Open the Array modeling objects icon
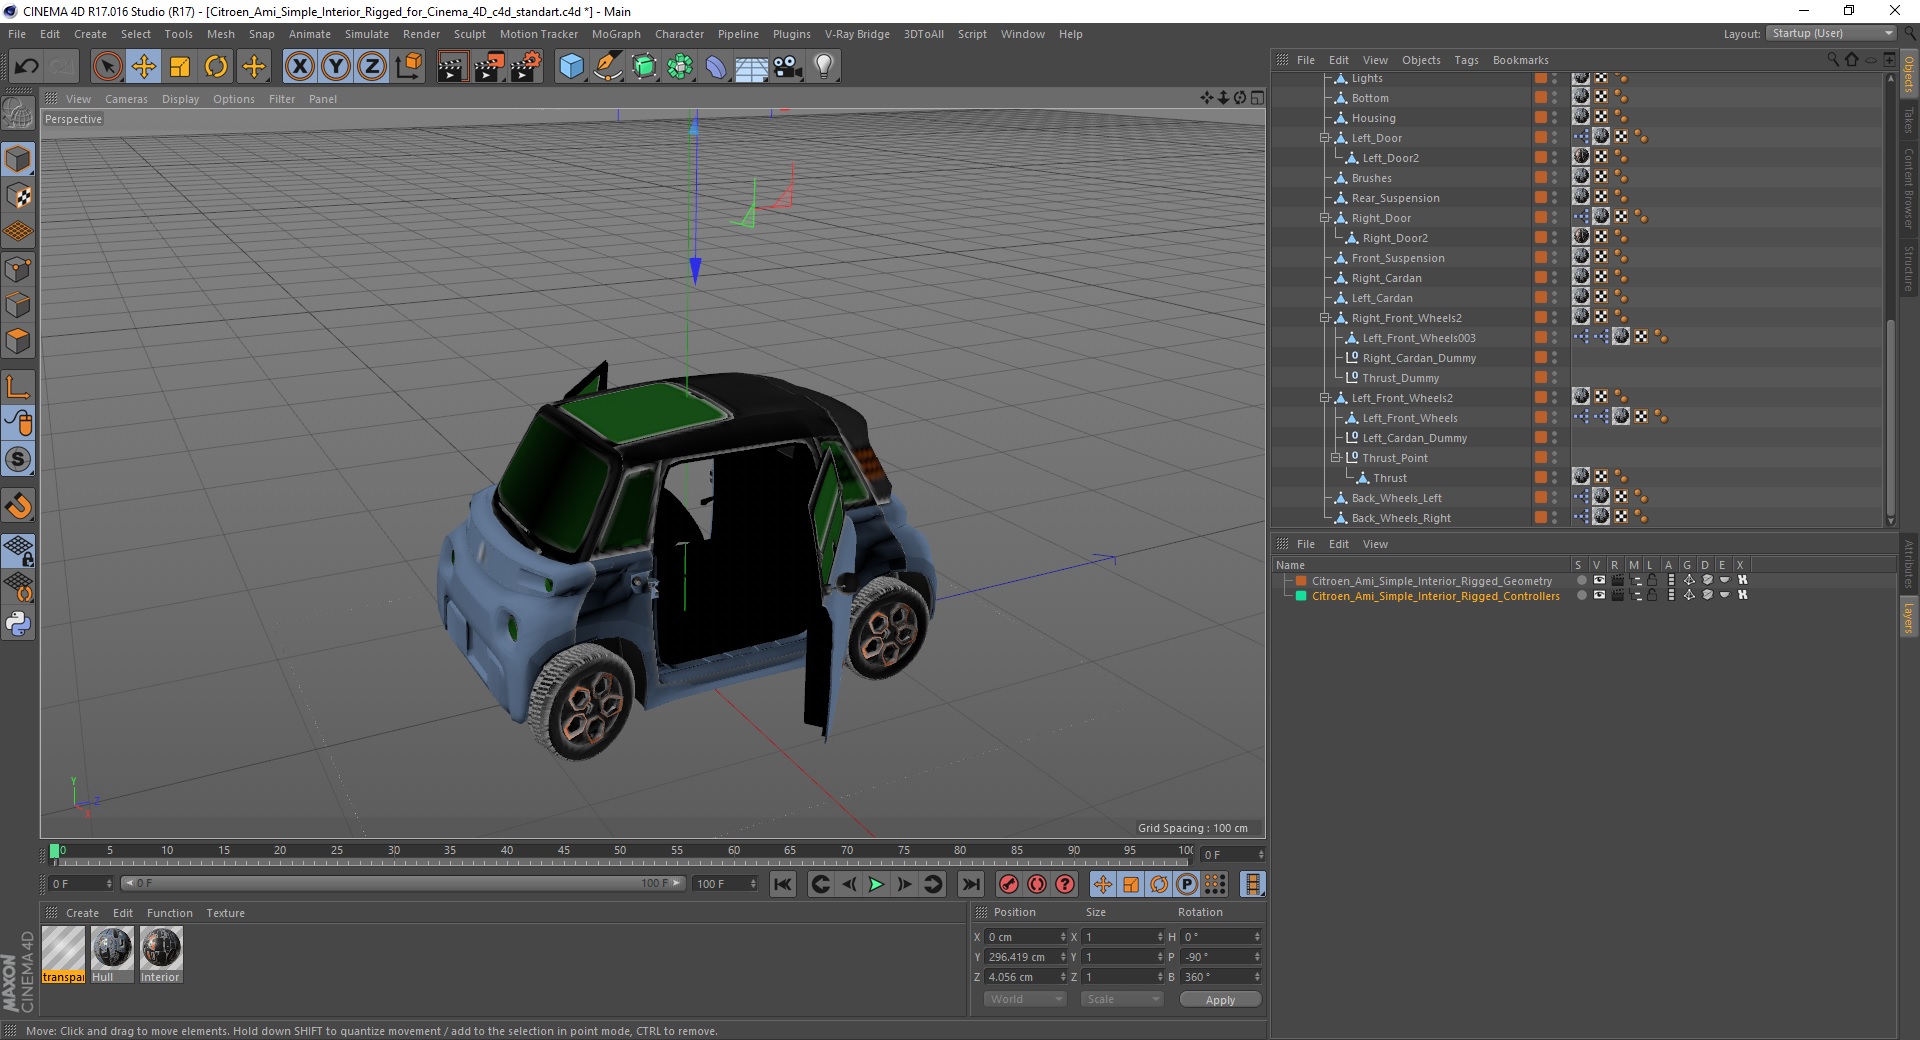 (x=680, y=67)
